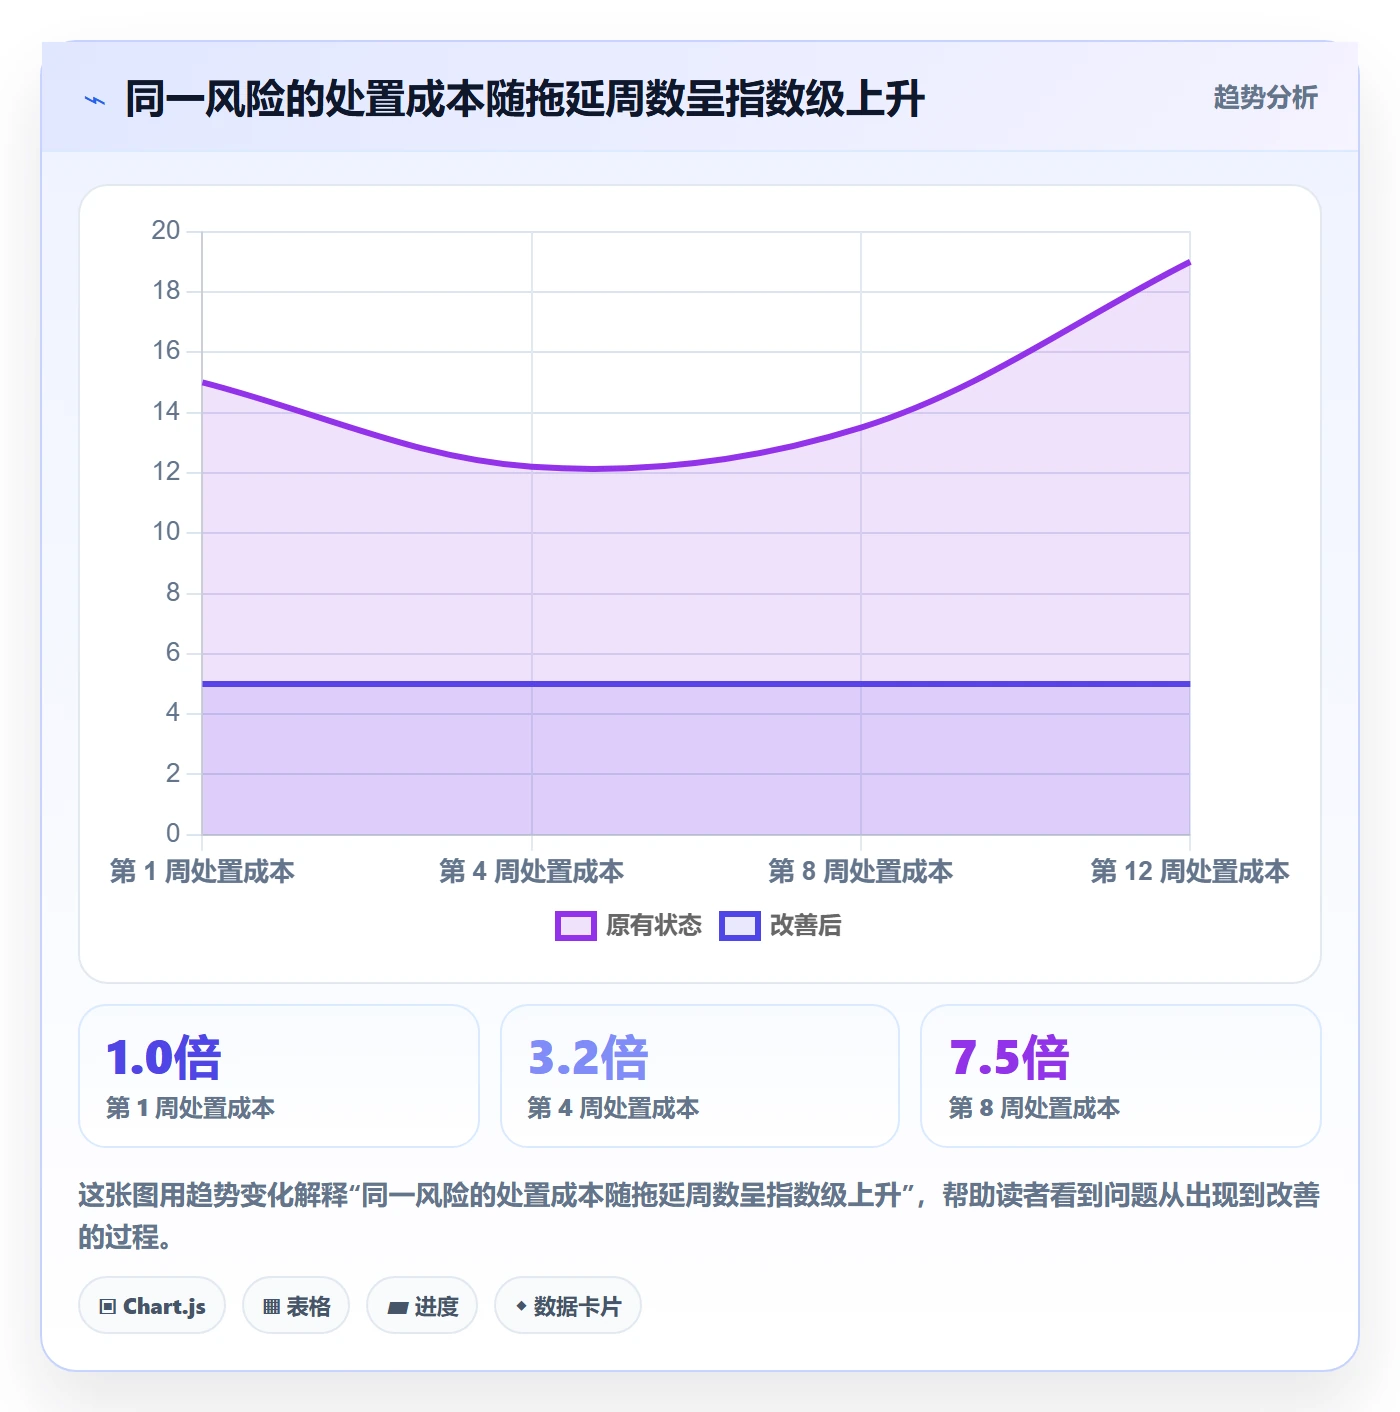Click the 1.0倍 value

(163, 1058)
